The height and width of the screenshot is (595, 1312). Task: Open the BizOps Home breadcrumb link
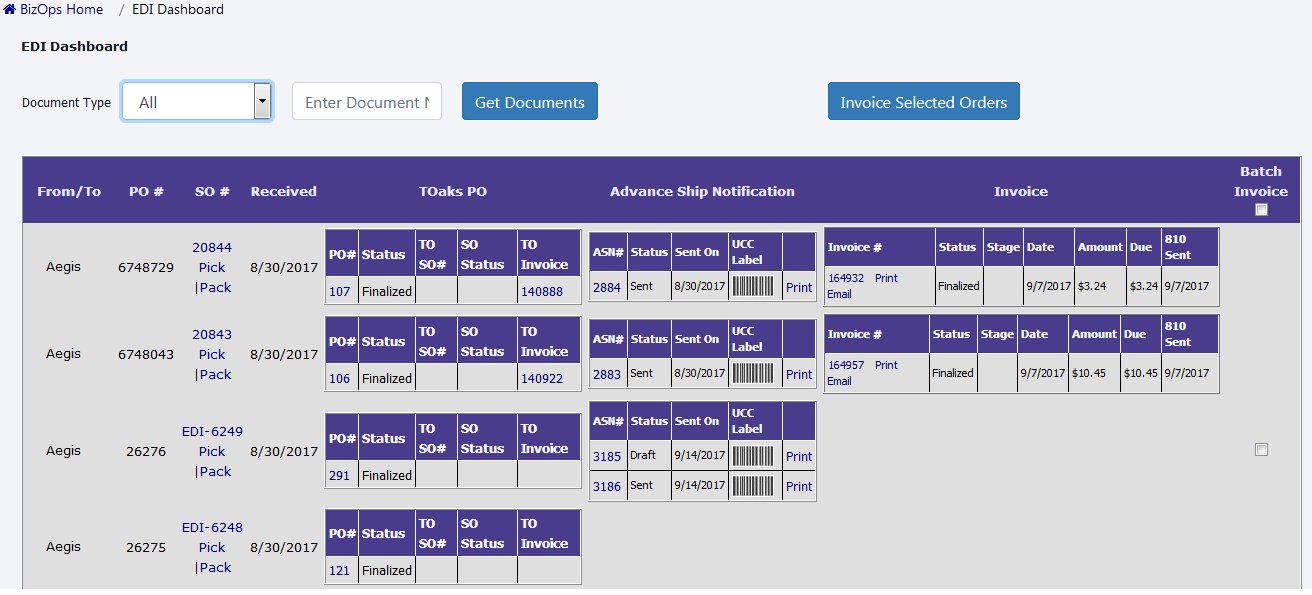pos(61,10)
